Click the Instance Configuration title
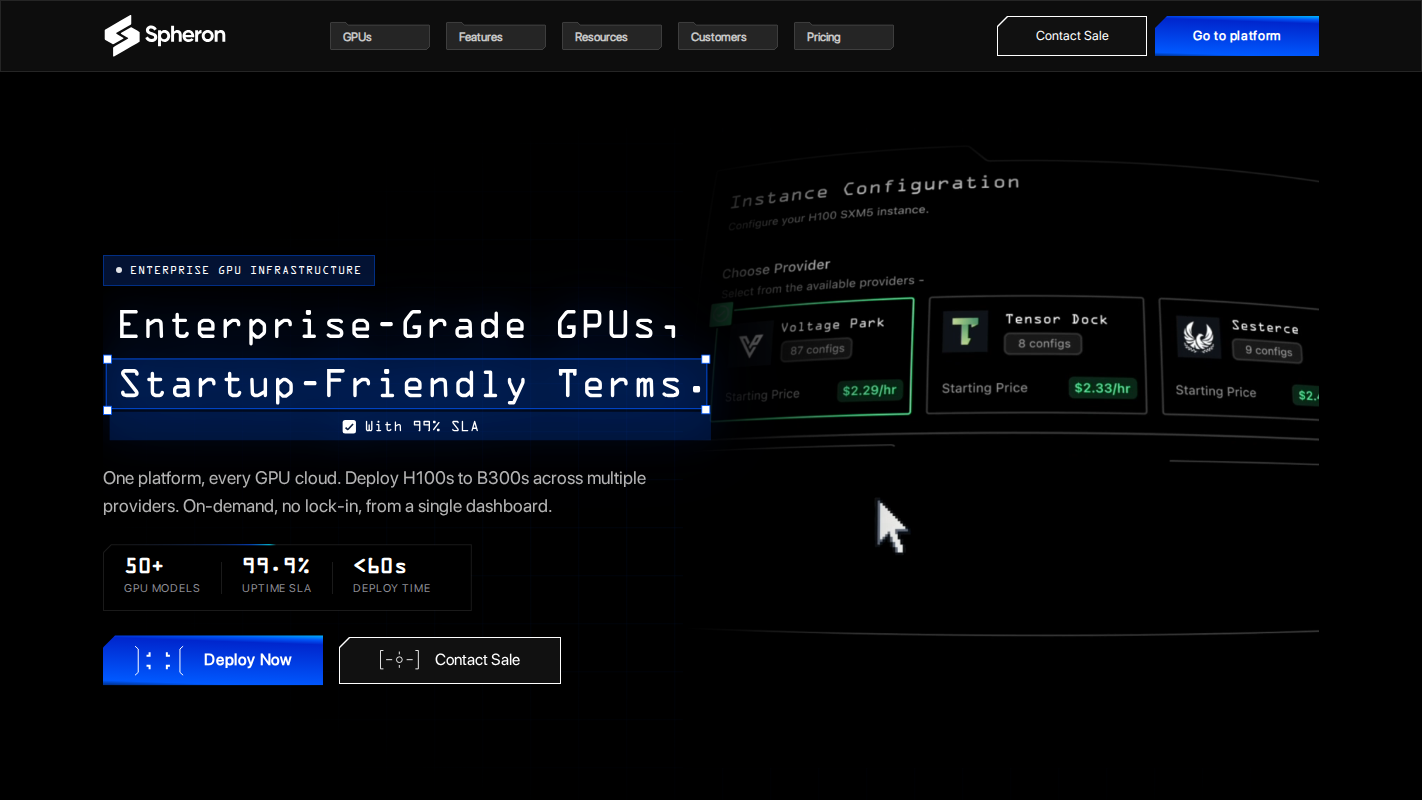1422x800 pixels. [x=875, y=190]
